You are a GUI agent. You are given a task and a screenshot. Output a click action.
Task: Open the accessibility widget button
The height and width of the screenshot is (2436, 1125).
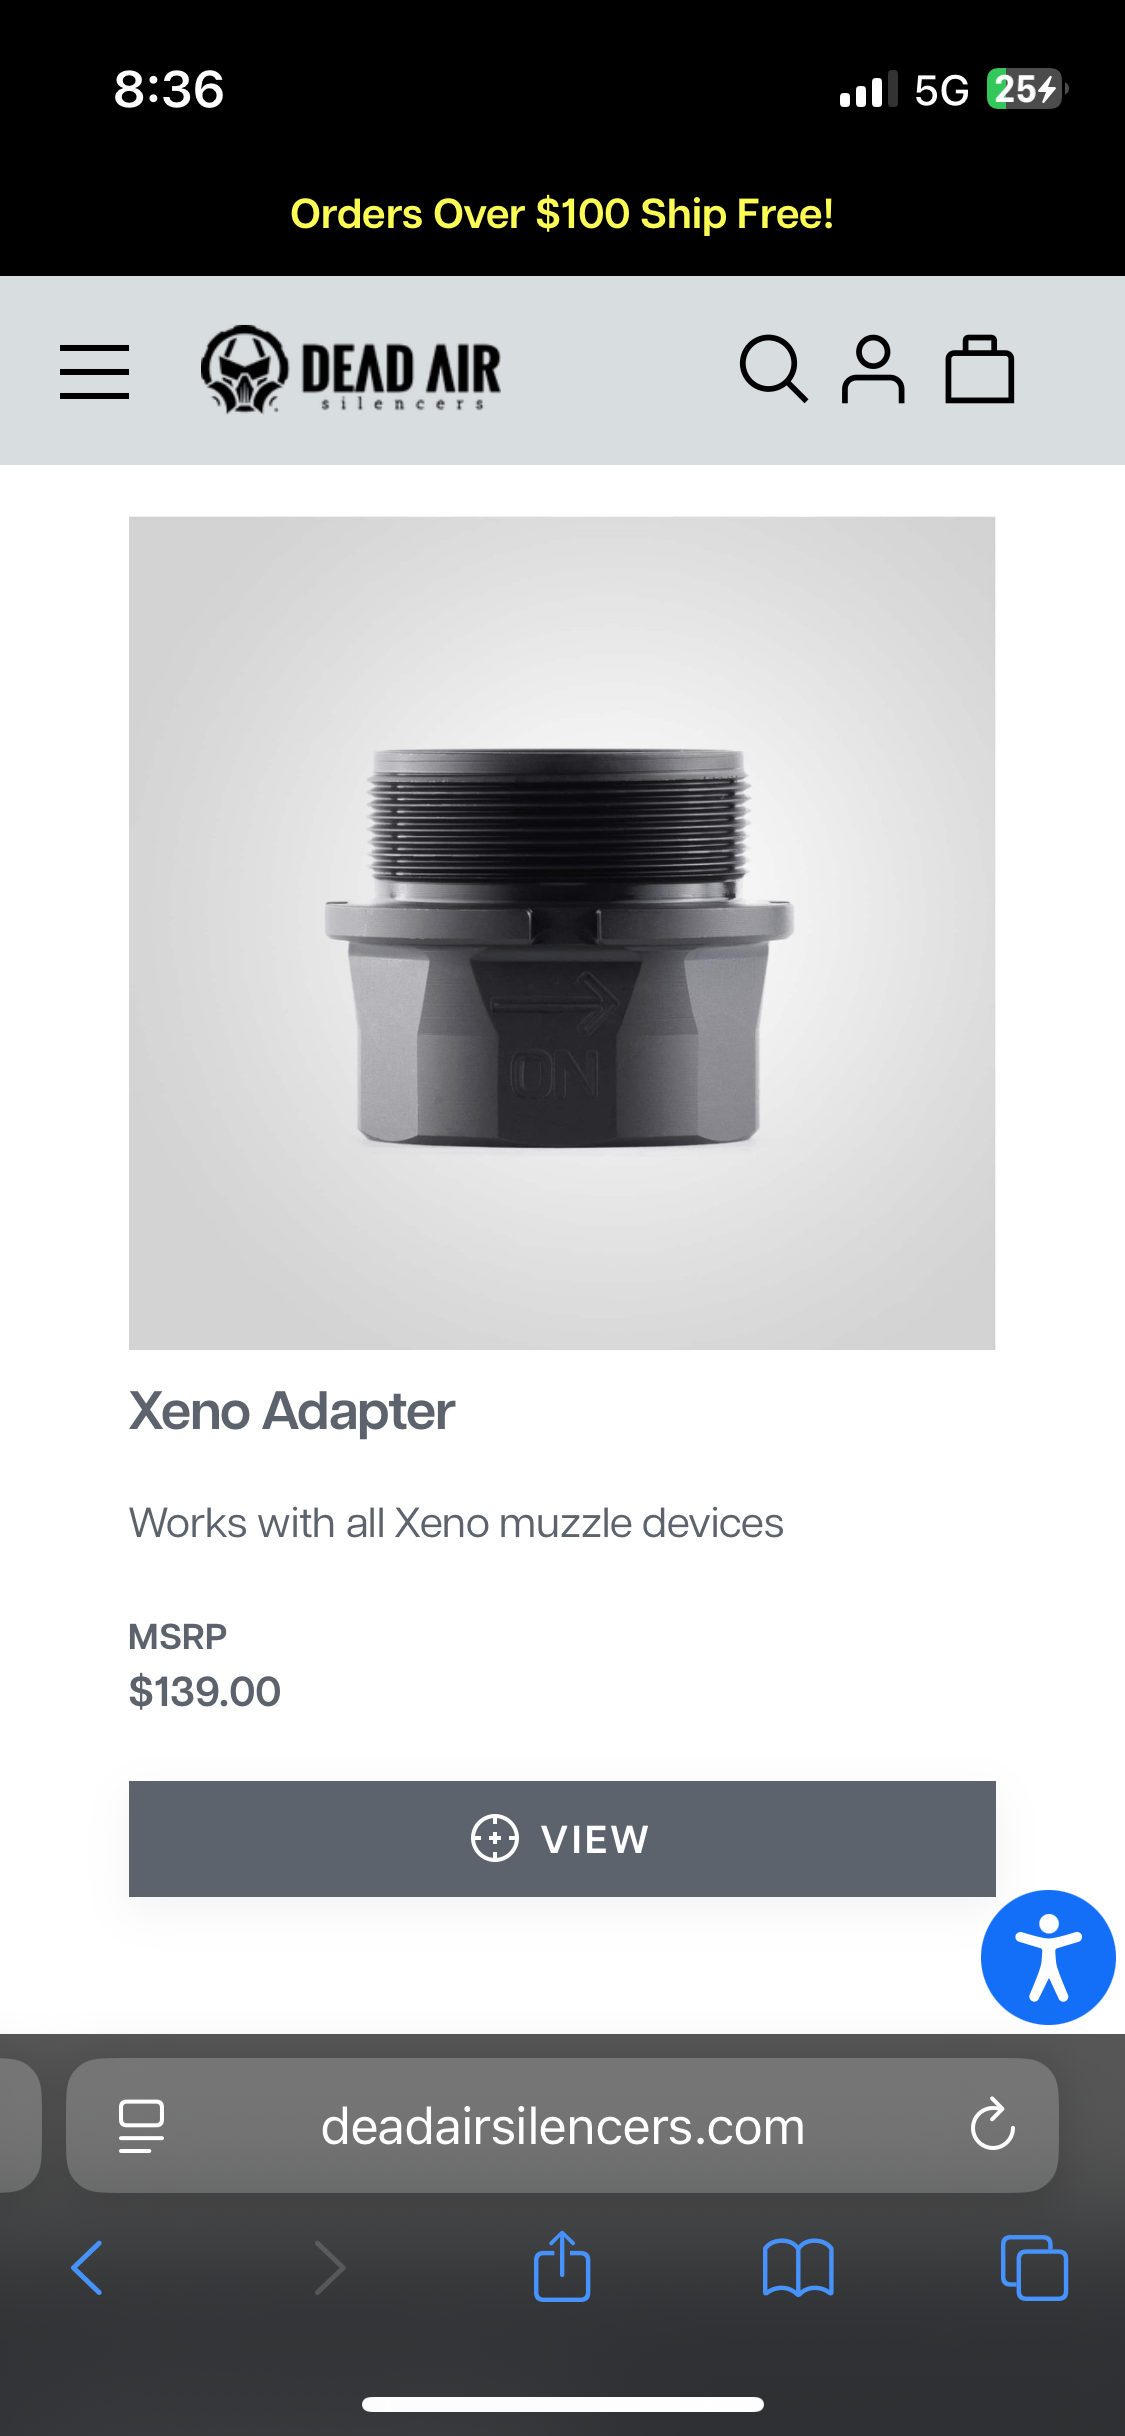click(1048, 1957)
